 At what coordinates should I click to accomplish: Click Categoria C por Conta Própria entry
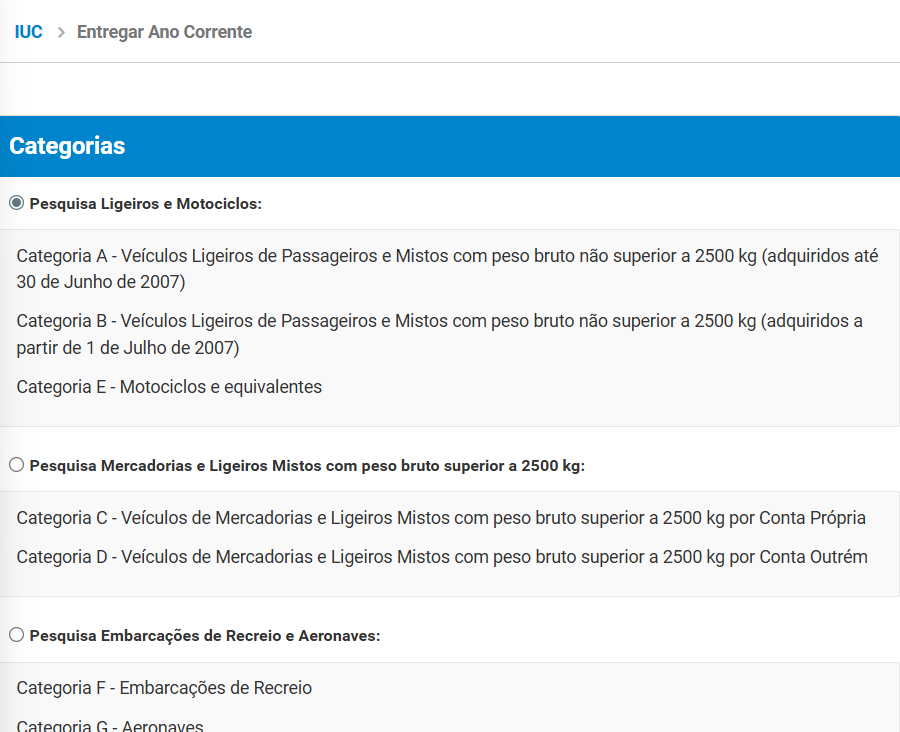point(441,518)
